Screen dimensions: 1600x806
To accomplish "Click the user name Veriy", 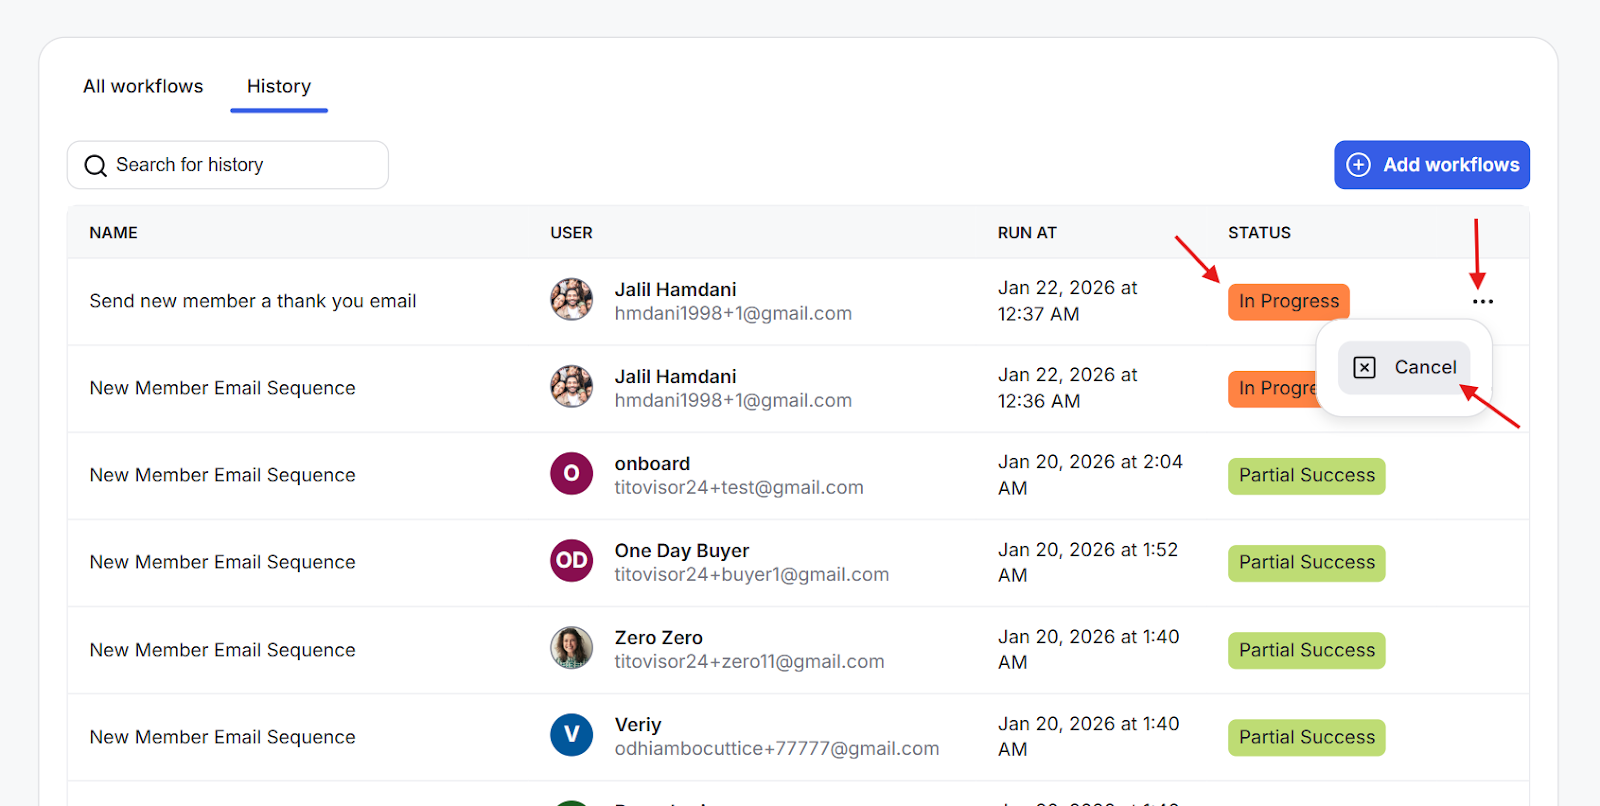I will (x=638, y=724).
